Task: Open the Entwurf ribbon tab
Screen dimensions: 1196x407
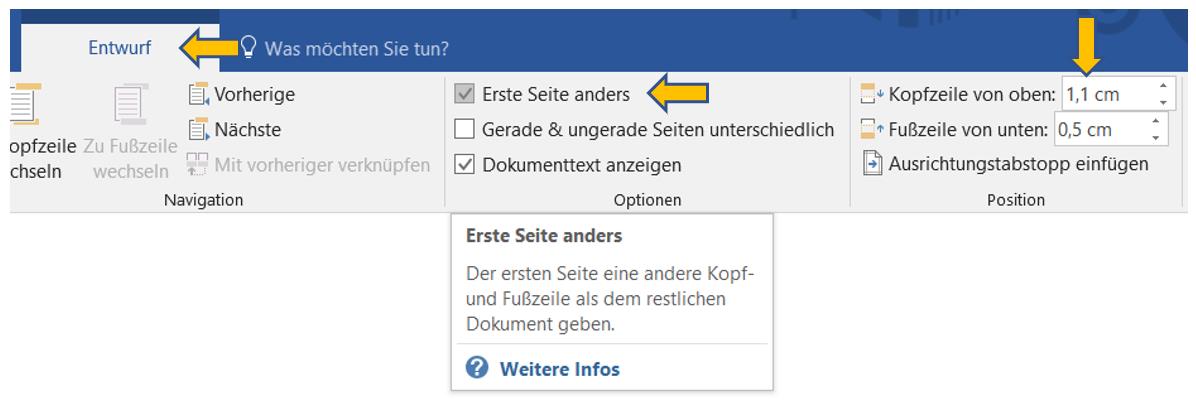Action: [x=119, y=47]
